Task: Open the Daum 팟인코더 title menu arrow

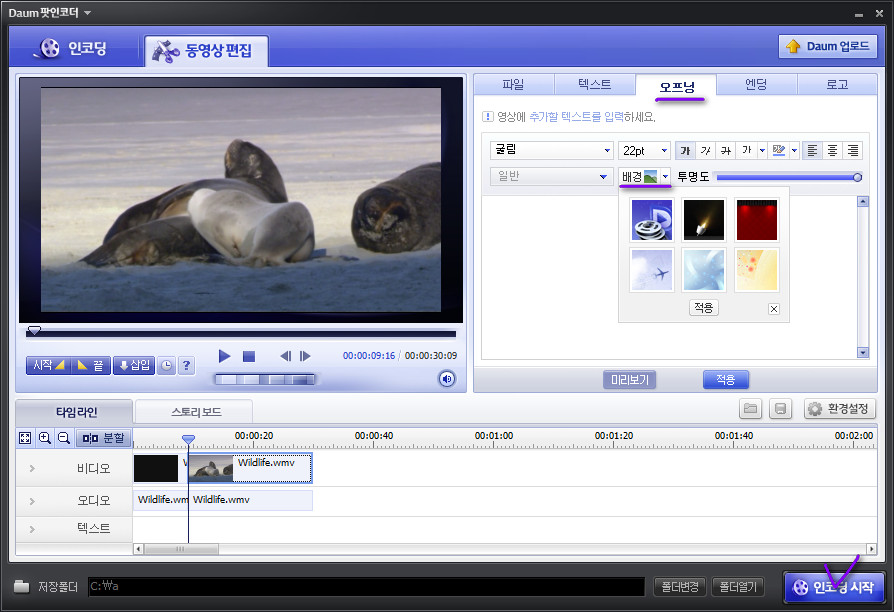Action: click(87, 13)
